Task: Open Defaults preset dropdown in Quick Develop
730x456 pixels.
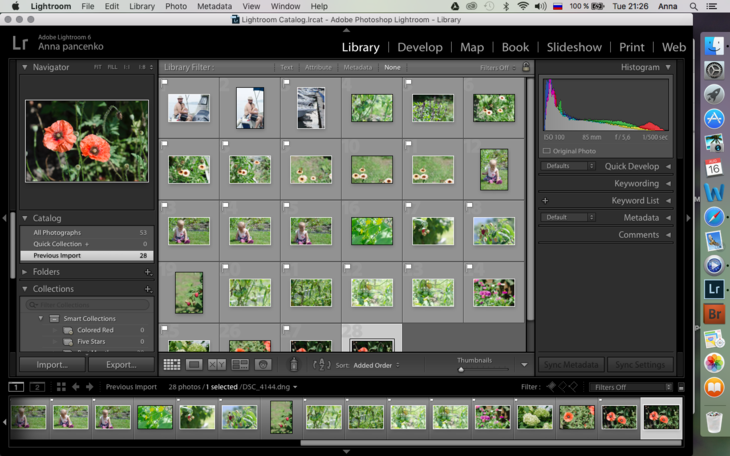Action: [568, 166]
